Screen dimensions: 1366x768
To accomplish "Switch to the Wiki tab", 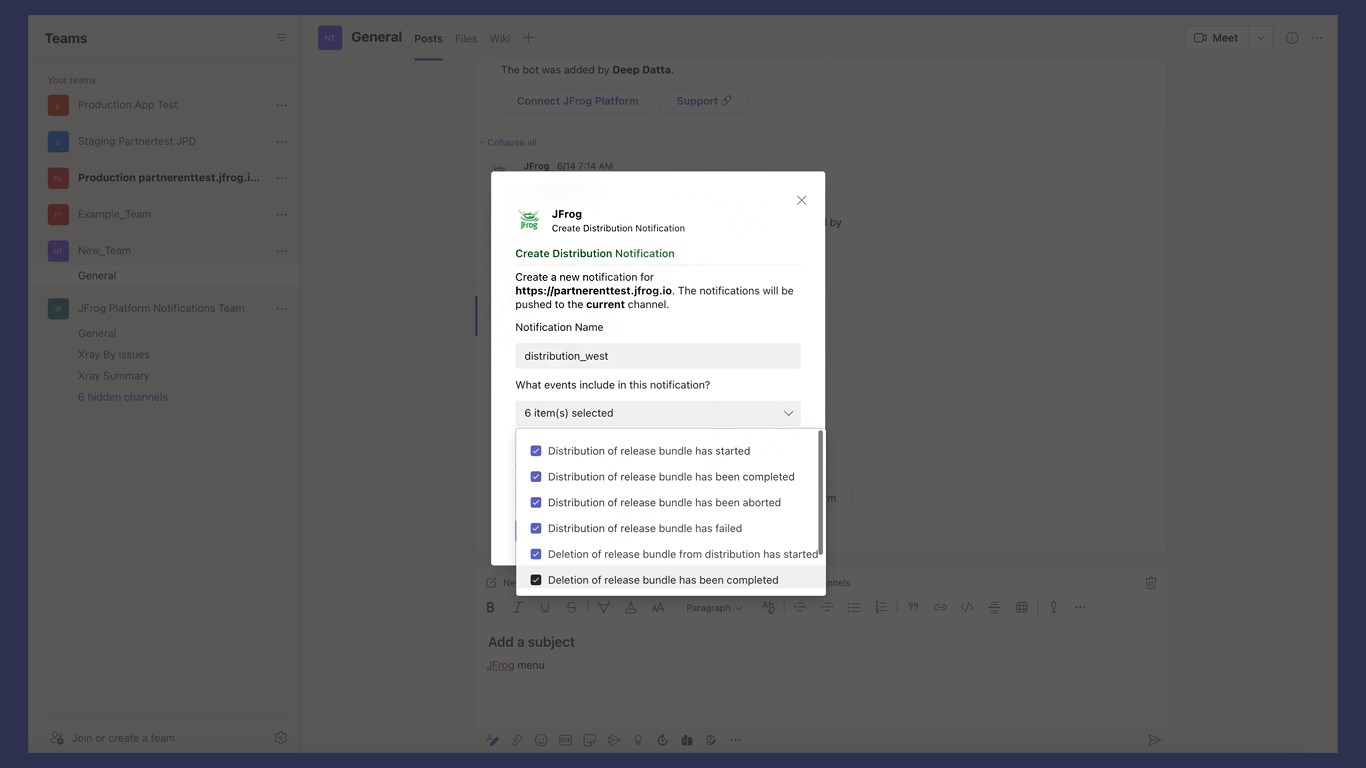I will [500, 39].
